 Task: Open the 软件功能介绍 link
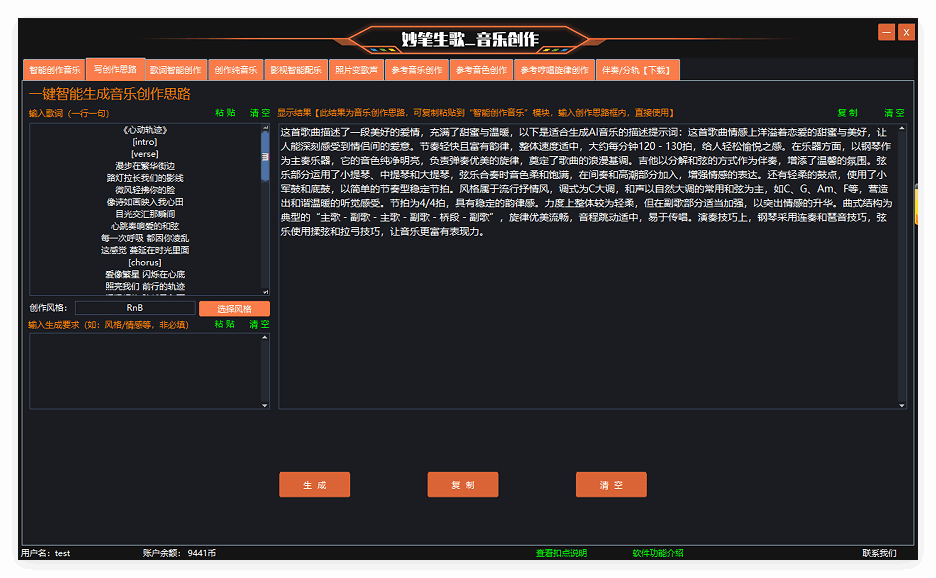[x=658, y=553]
